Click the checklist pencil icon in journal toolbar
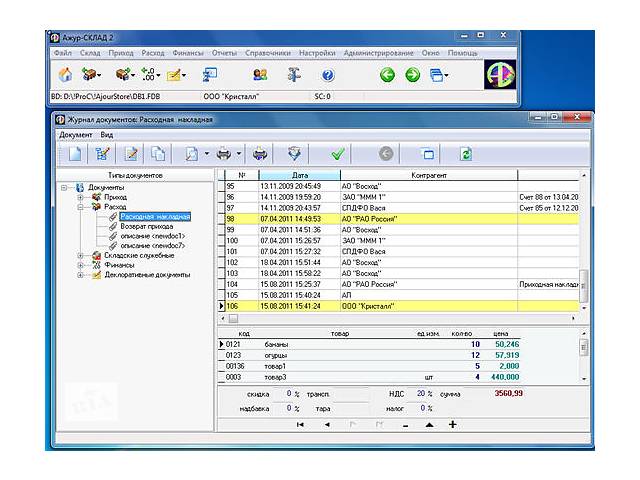The height and width of the screenshot is (480, 640). pos(102,154)
